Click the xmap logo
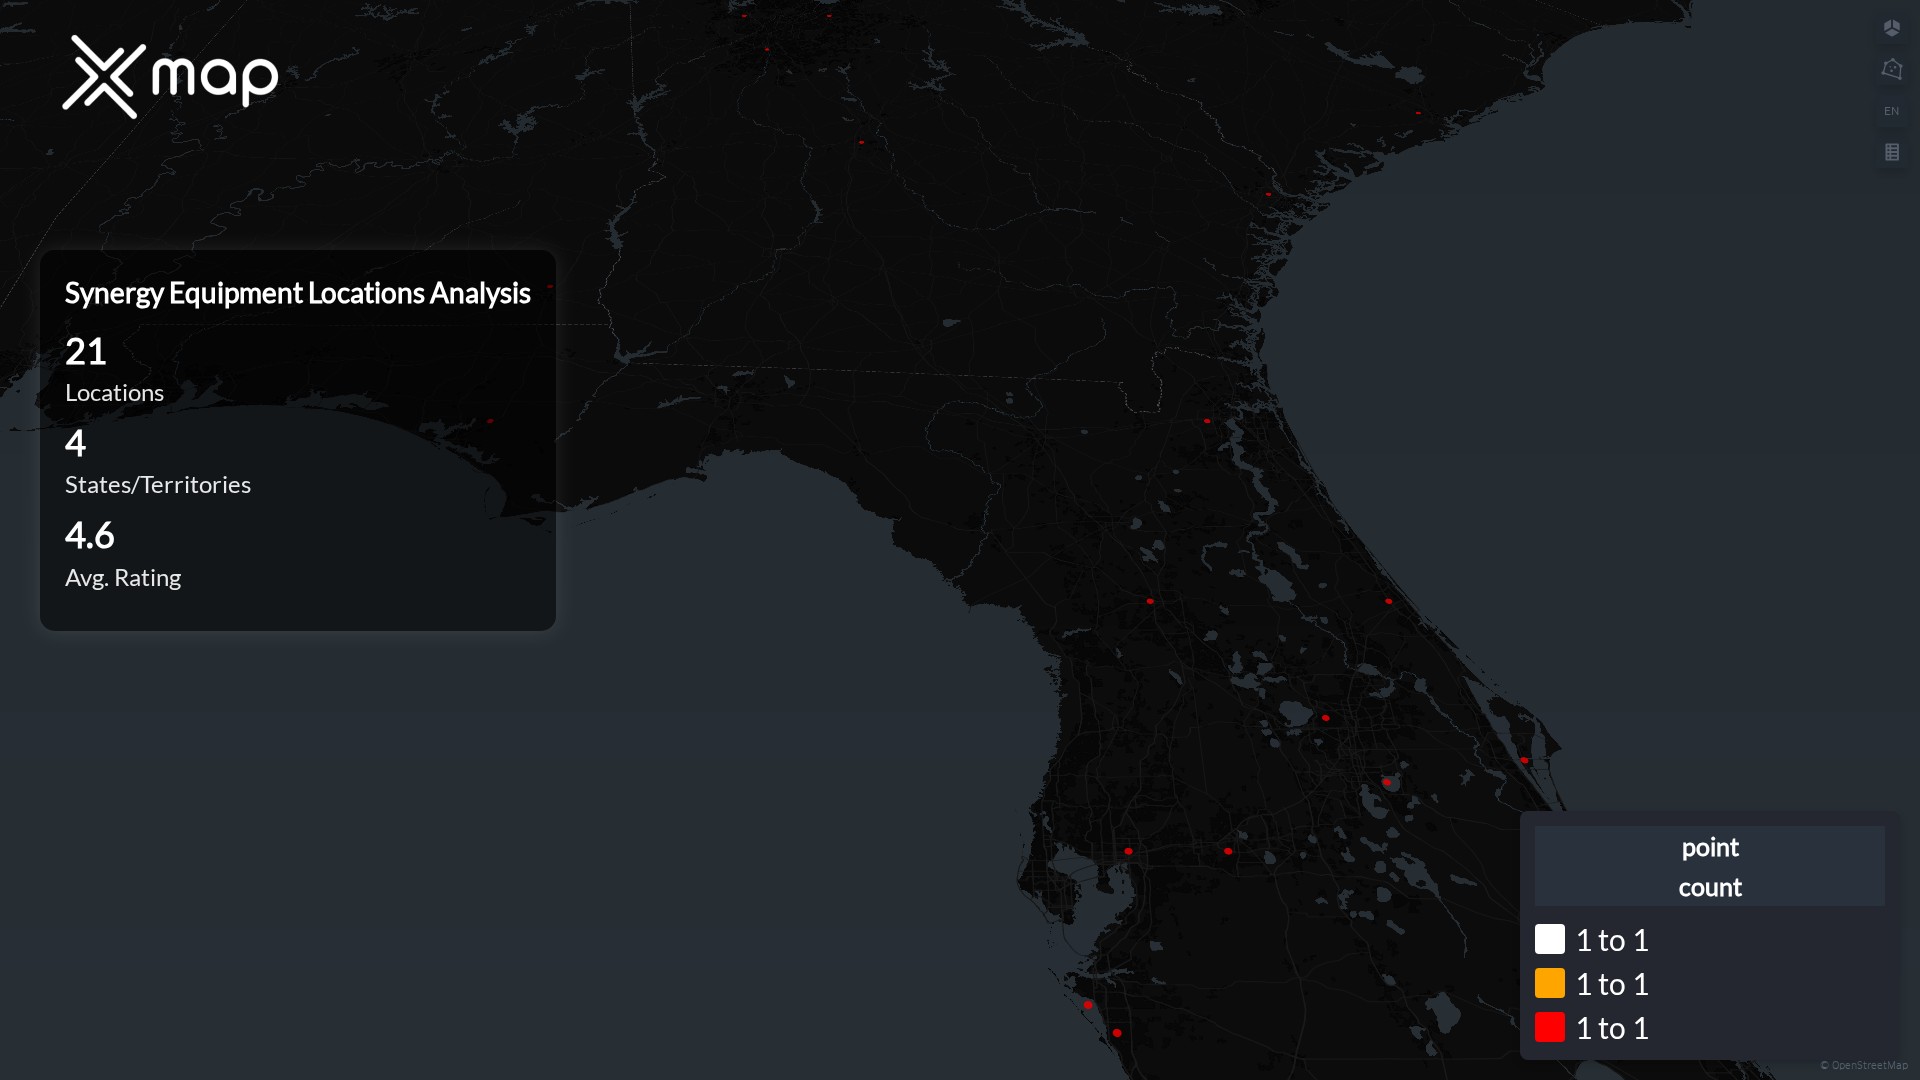 coord(170,77)
